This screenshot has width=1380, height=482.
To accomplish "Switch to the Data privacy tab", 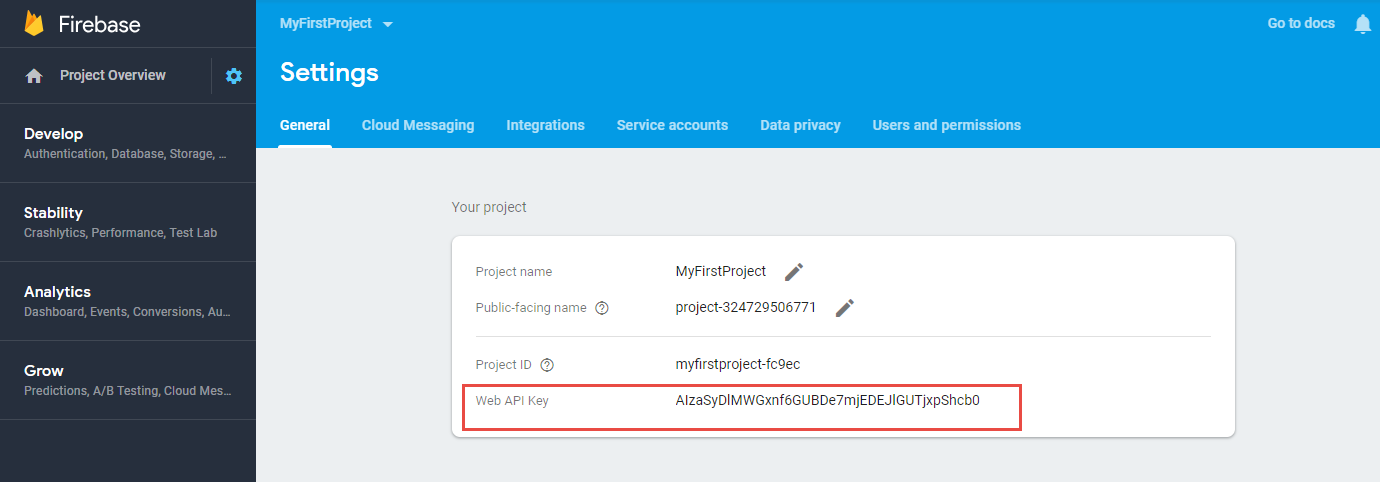I will pos(800,125).
